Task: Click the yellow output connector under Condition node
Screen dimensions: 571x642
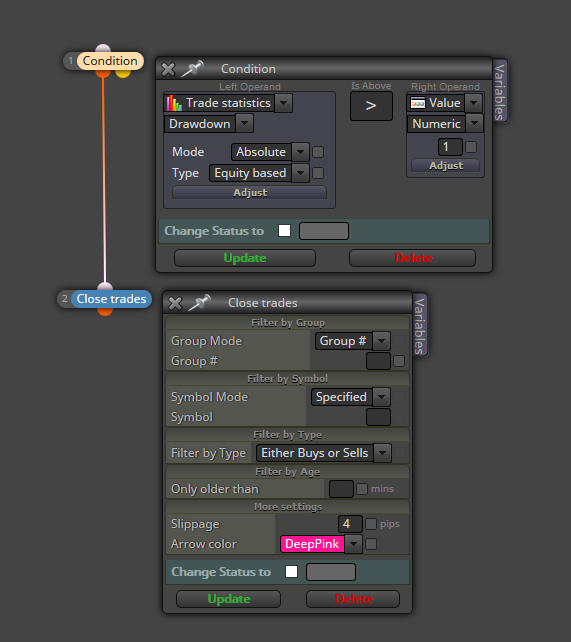Action: (x=123, y=73)
